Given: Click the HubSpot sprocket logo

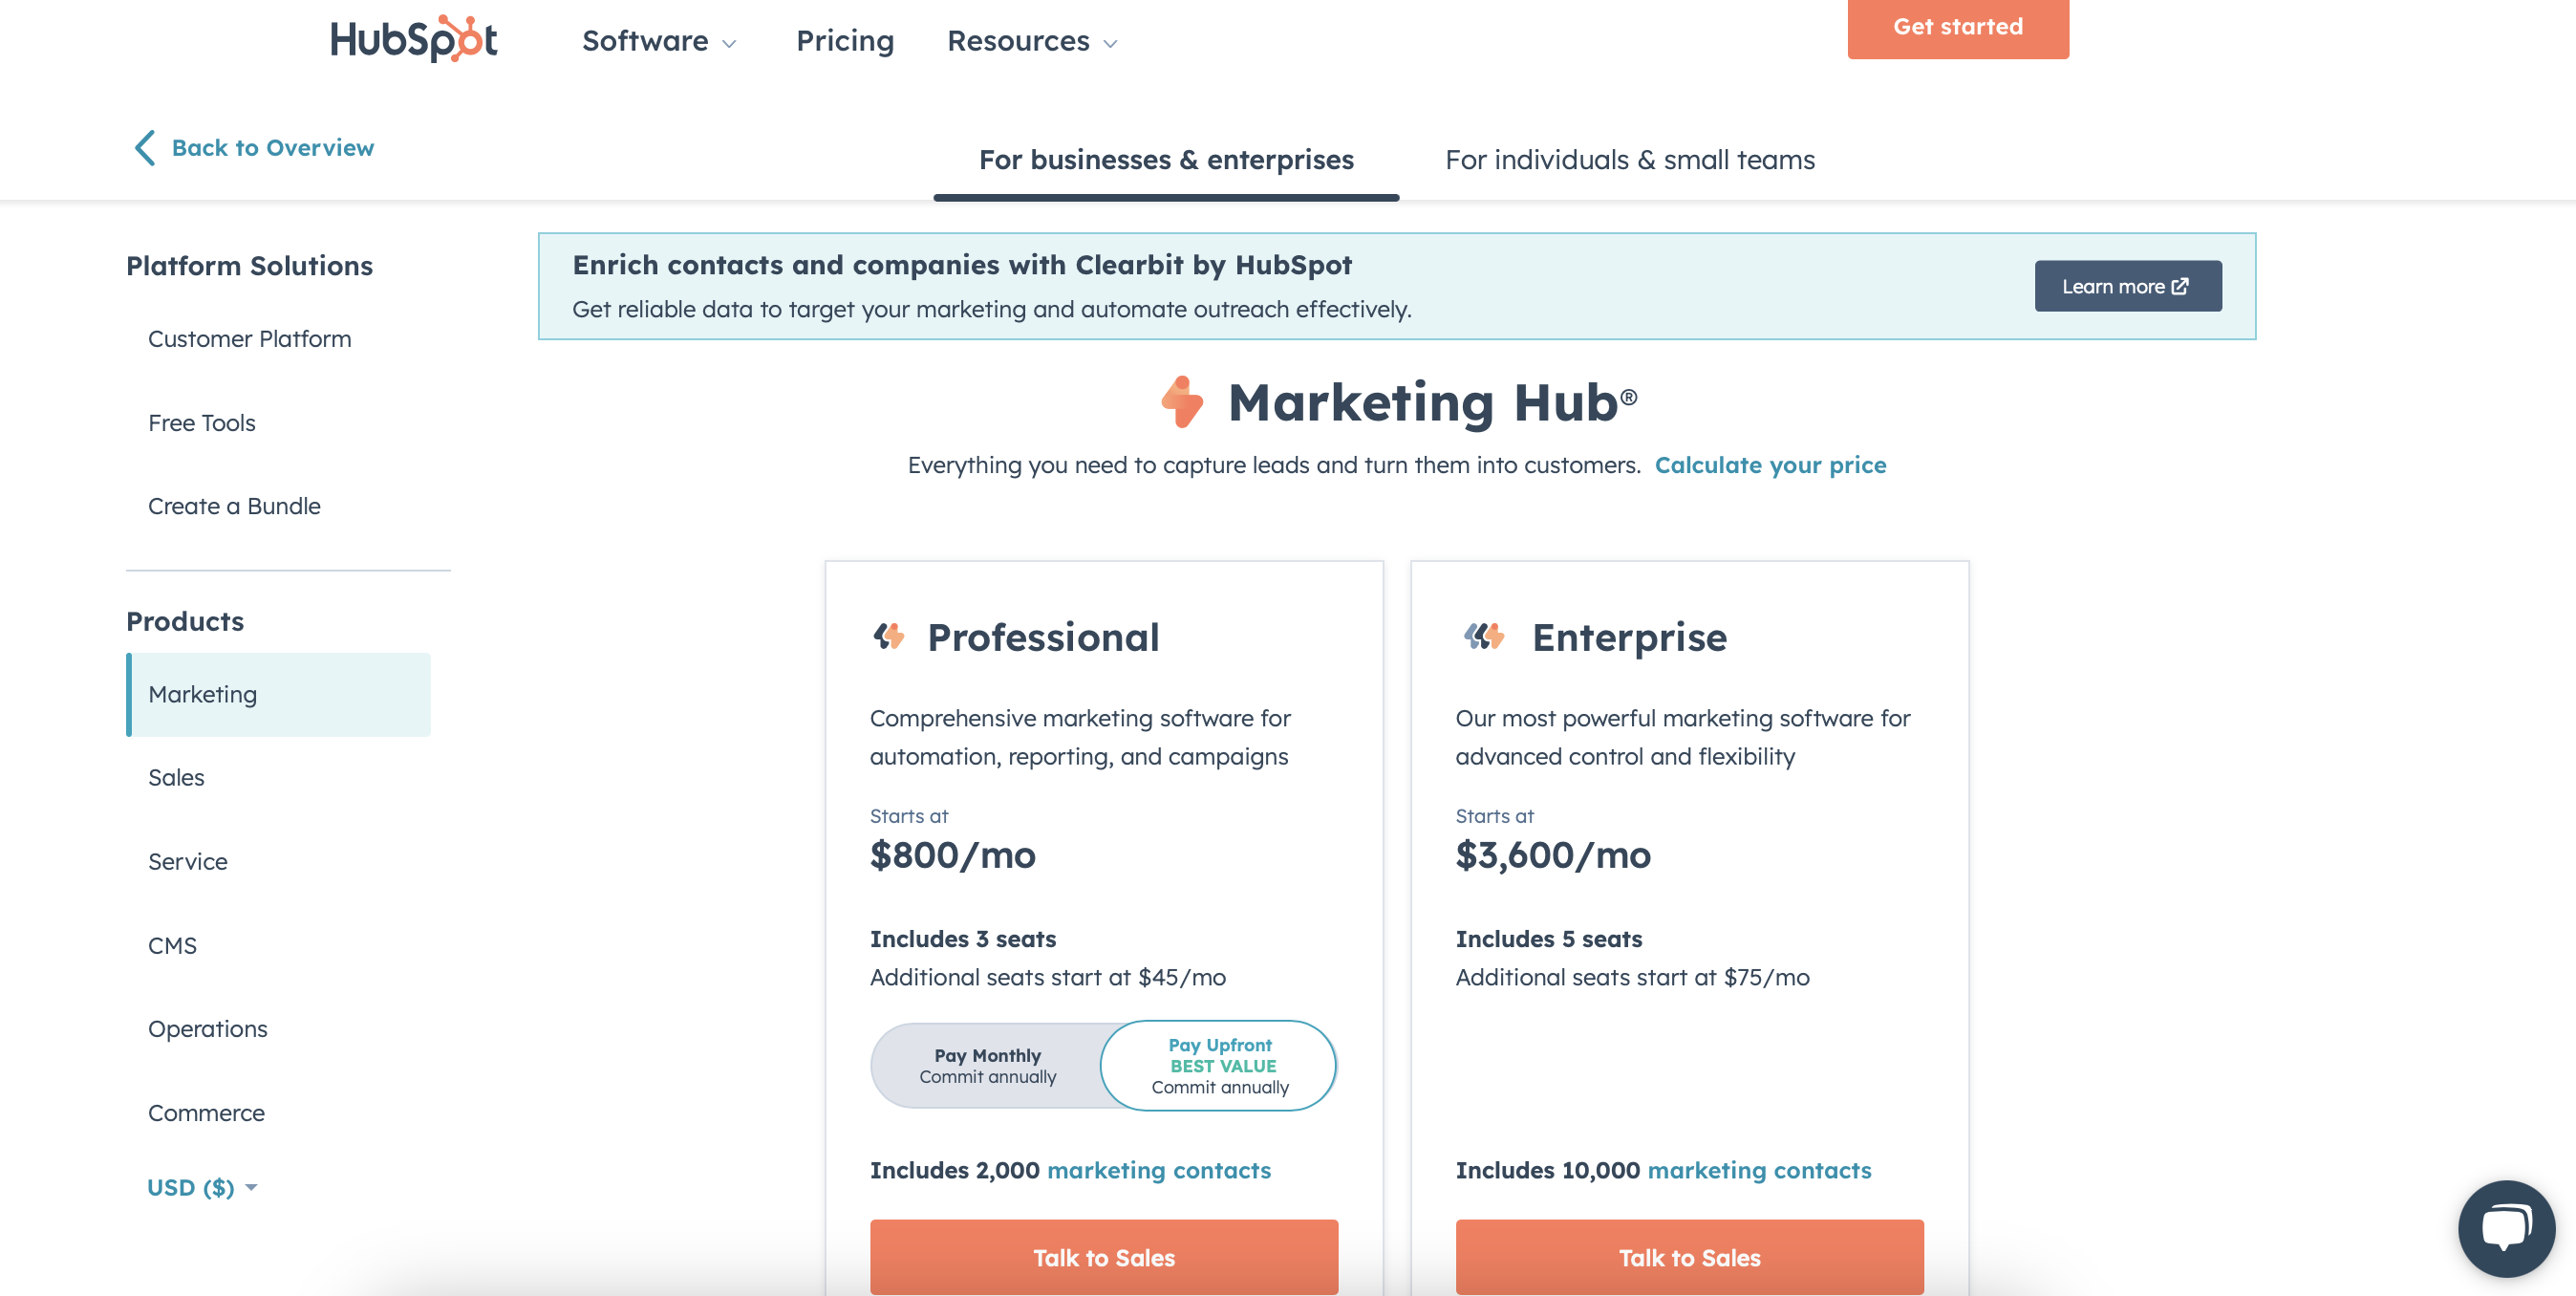Looking at the screenshot, I should (x=469, y=39).
